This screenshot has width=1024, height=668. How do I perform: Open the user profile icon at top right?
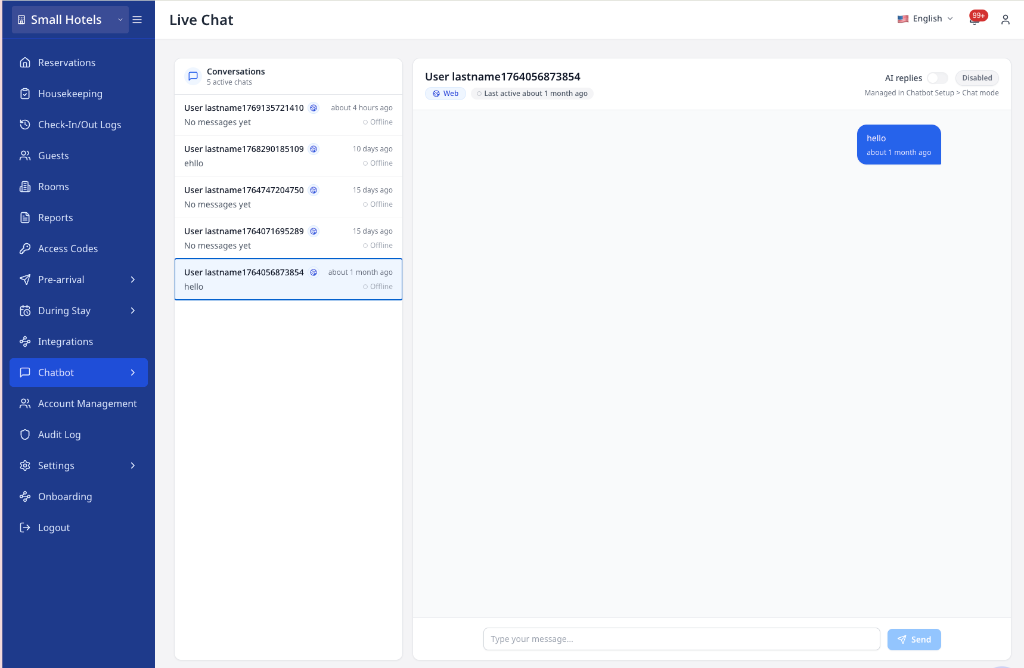pos(1003,18)
